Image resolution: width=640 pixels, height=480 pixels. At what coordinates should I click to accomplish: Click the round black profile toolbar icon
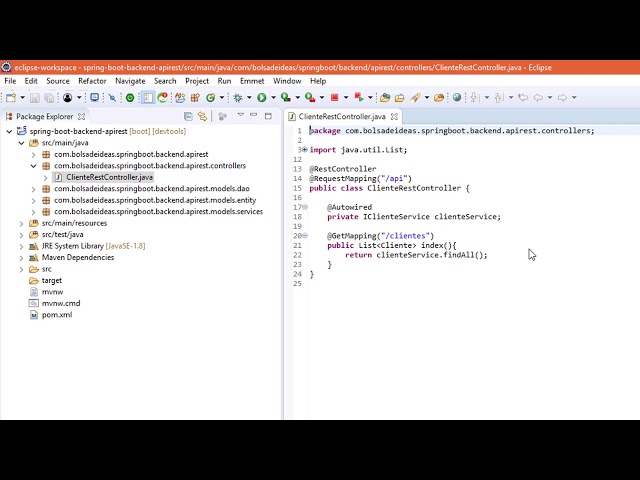click(68, 98)
